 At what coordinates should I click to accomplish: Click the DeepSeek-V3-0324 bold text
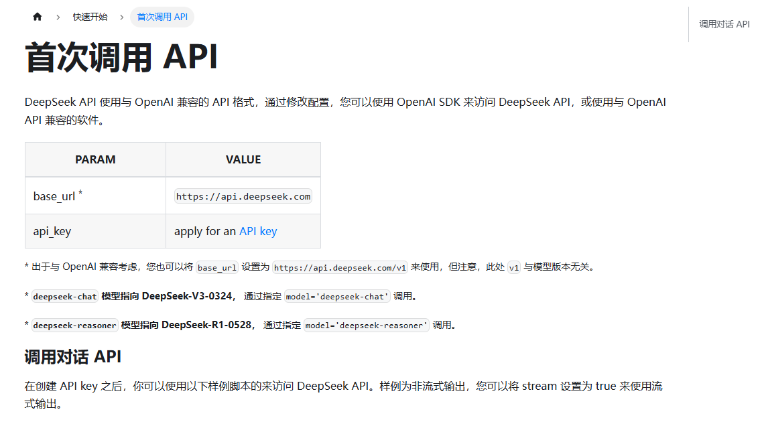187,296
